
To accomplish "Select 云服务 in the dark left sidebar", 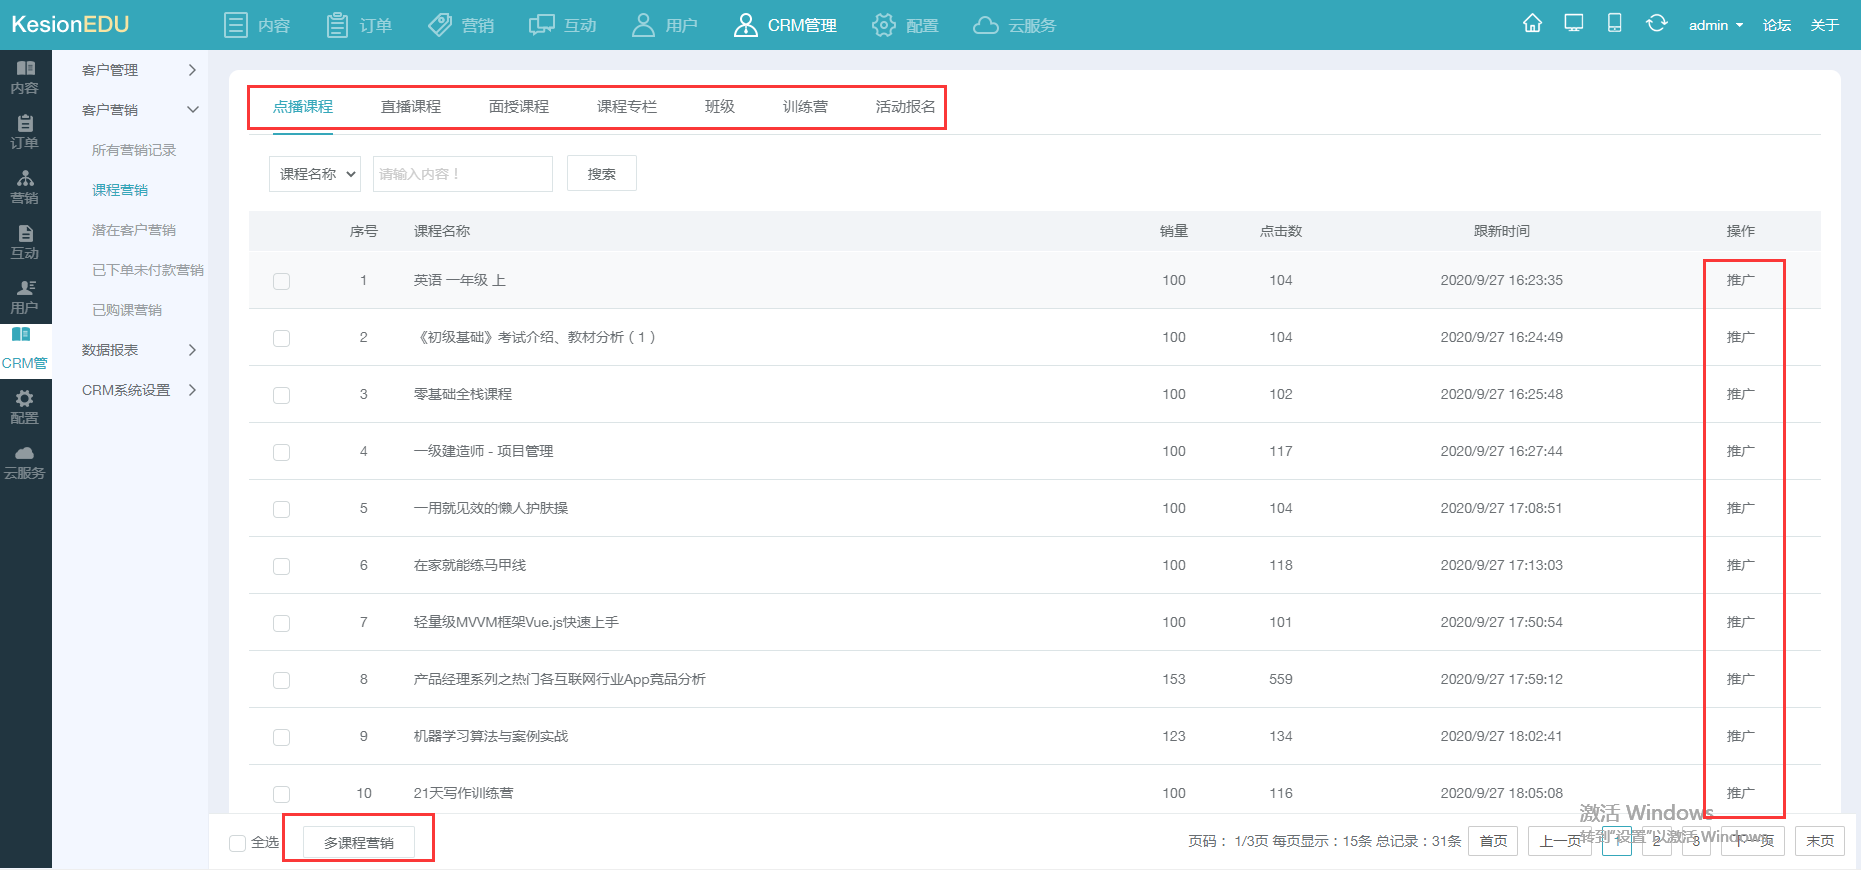I will [x=25, y=462].
